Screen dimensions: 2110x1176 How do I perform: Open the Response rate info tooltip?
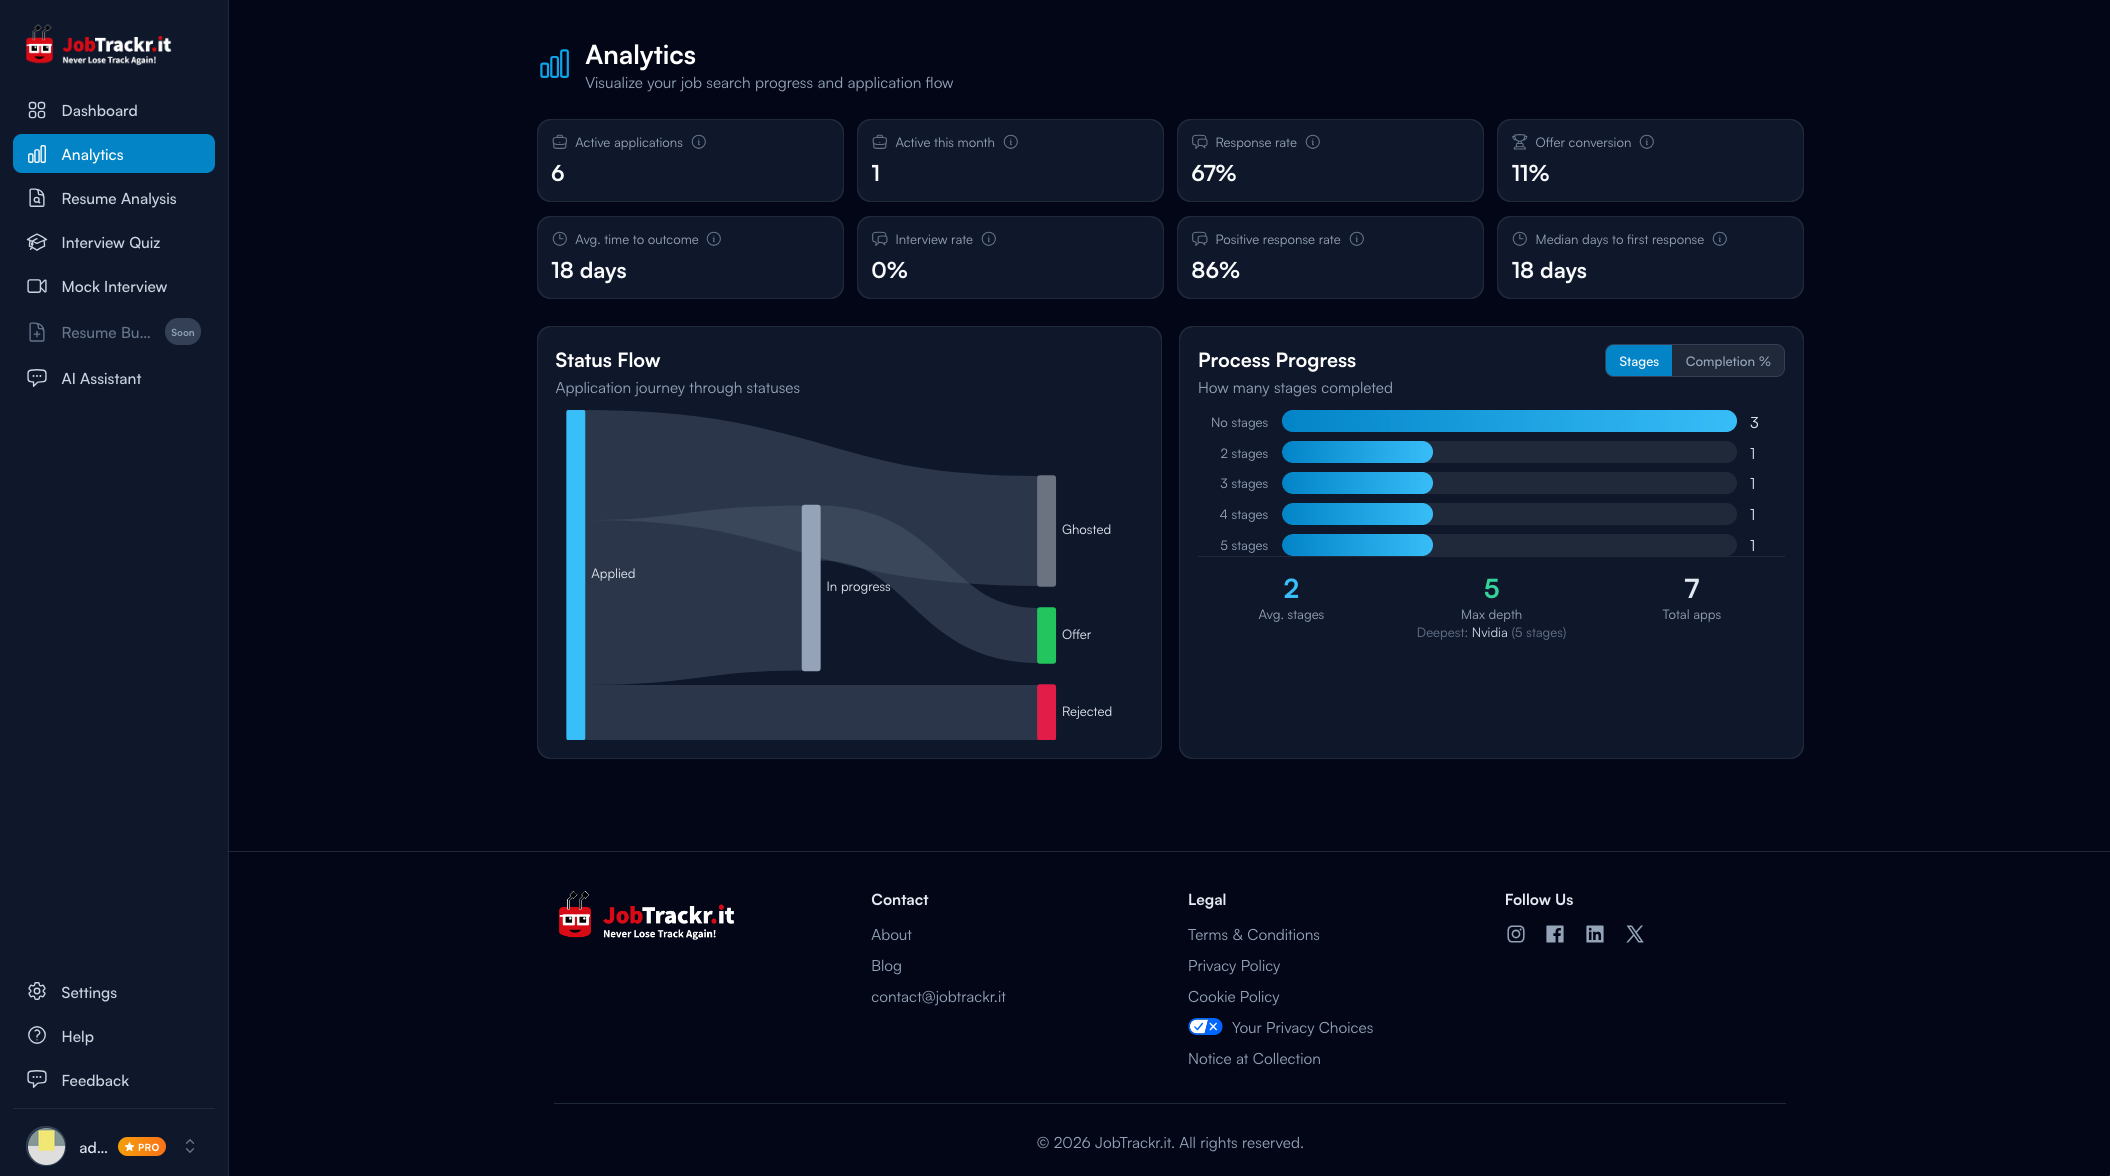pos(1313,142)
